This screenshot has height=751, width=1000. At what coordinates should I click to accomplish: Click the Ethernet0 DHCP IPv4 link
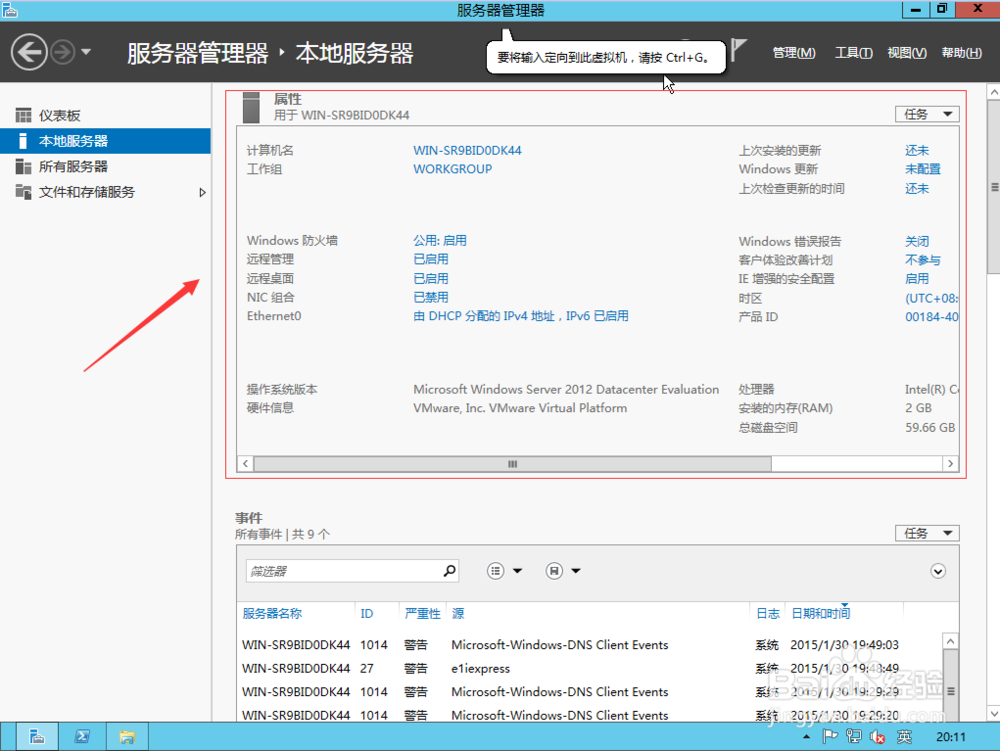520,316
